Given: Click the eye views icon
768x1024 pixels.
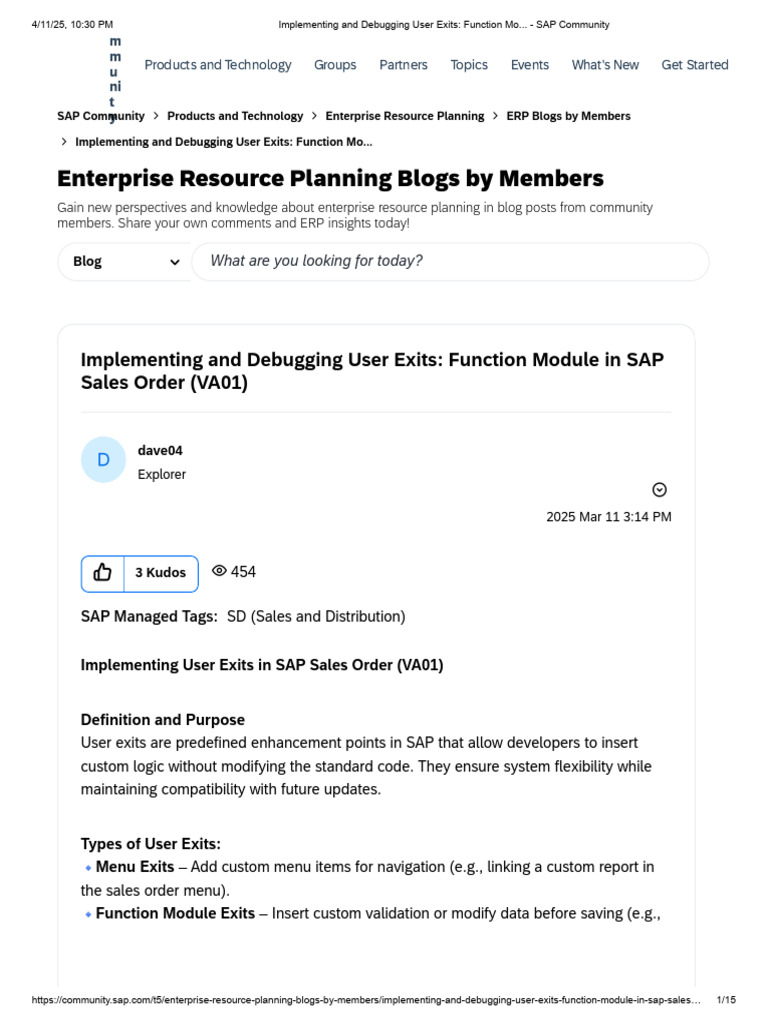Looking at the screenshot, I should coord(219,571).
